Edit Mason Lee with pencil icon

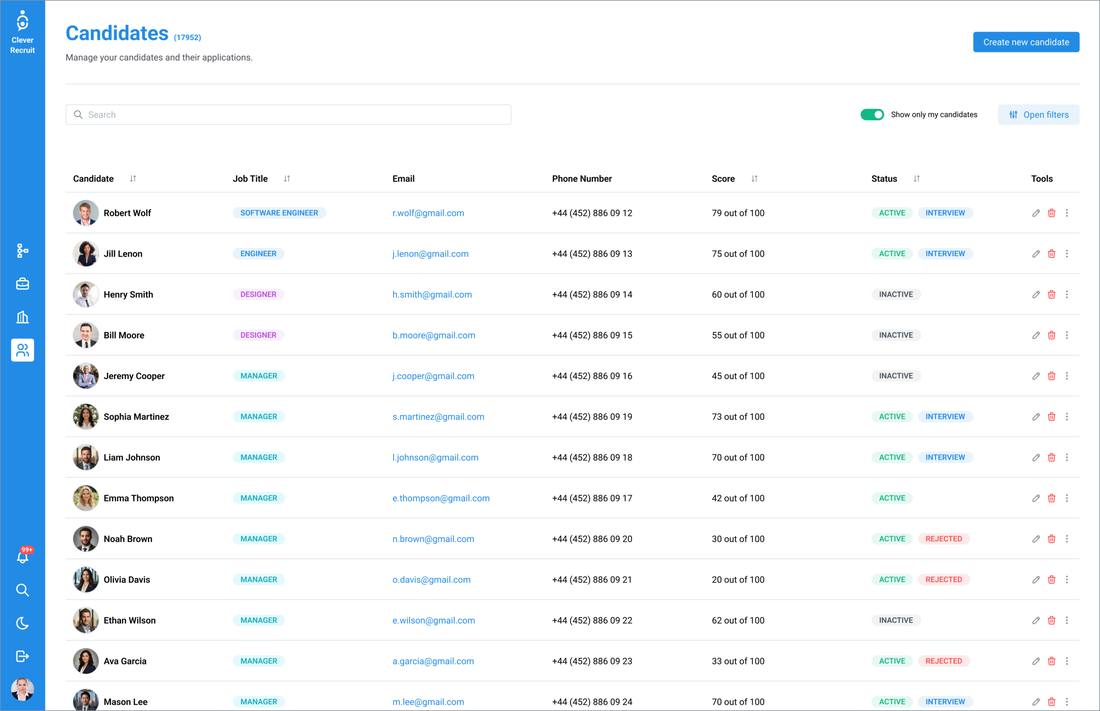click(x=1035, y=702)
